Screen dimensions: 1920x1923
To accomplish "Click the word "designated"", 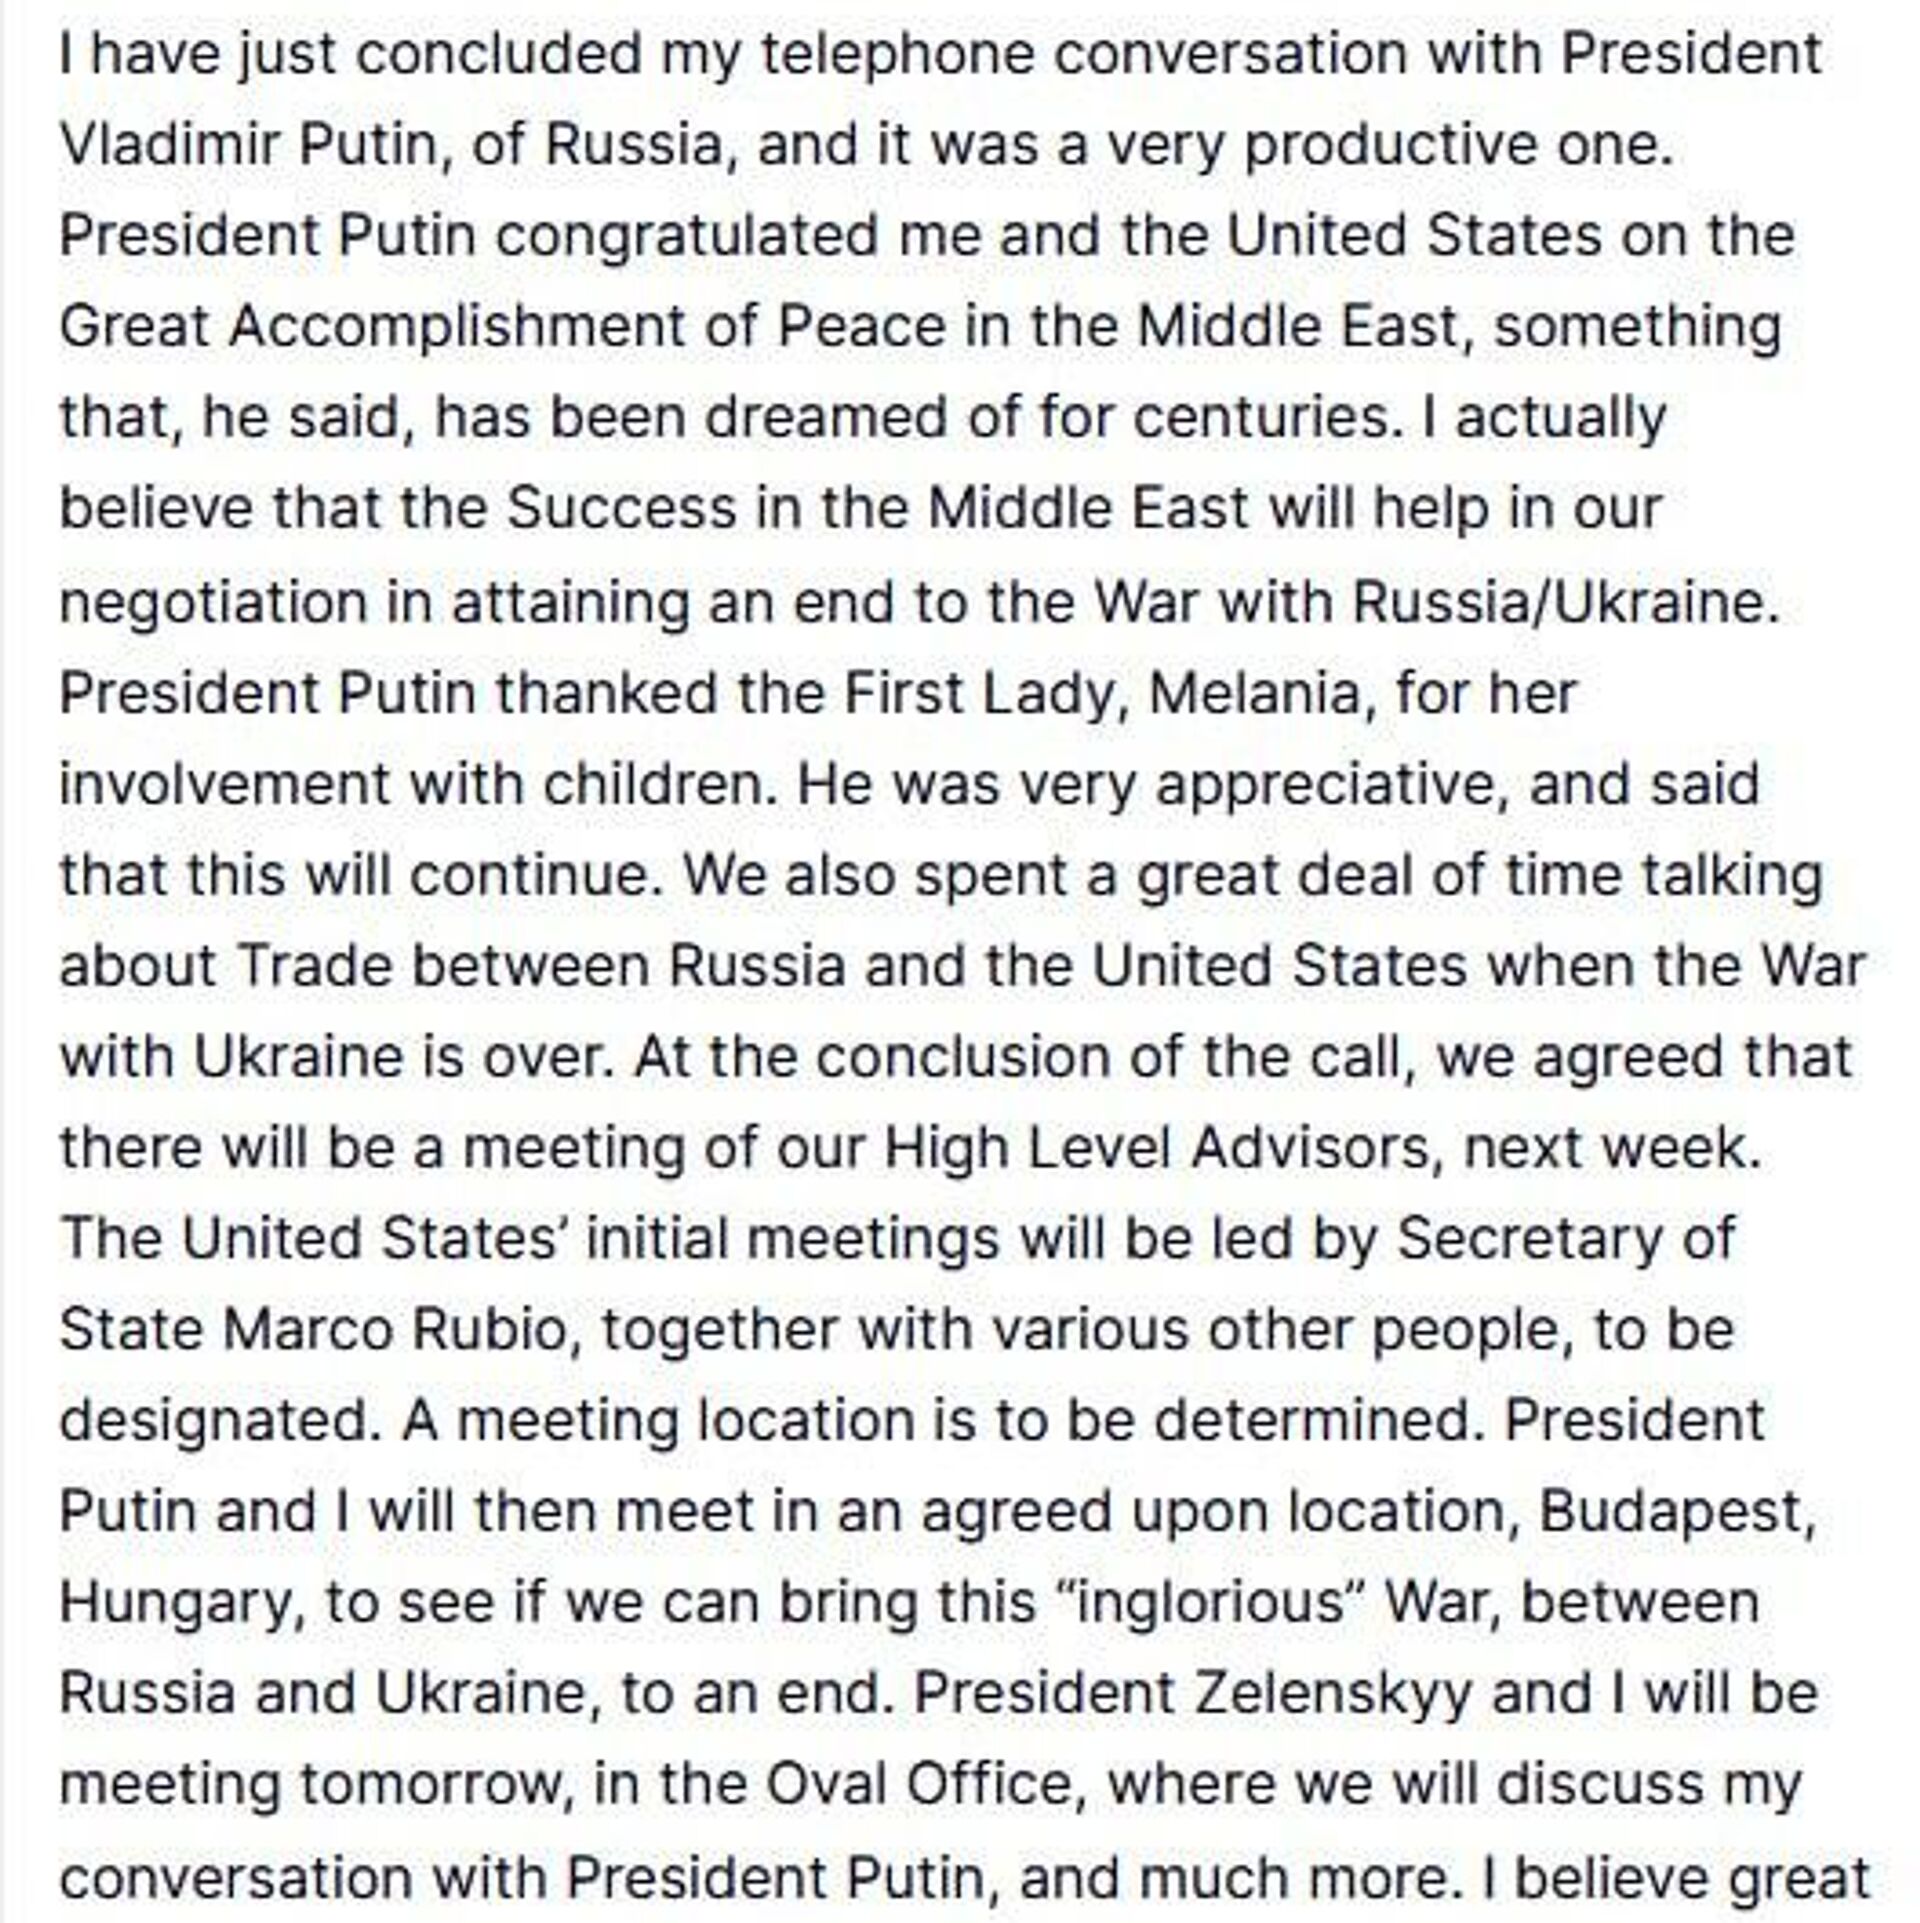I will point(214,1421).
